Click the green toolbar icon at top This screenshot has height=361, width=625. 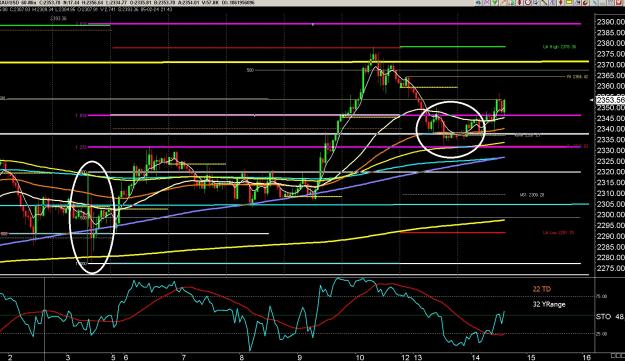pyautogui.click(x=494, y=2)
